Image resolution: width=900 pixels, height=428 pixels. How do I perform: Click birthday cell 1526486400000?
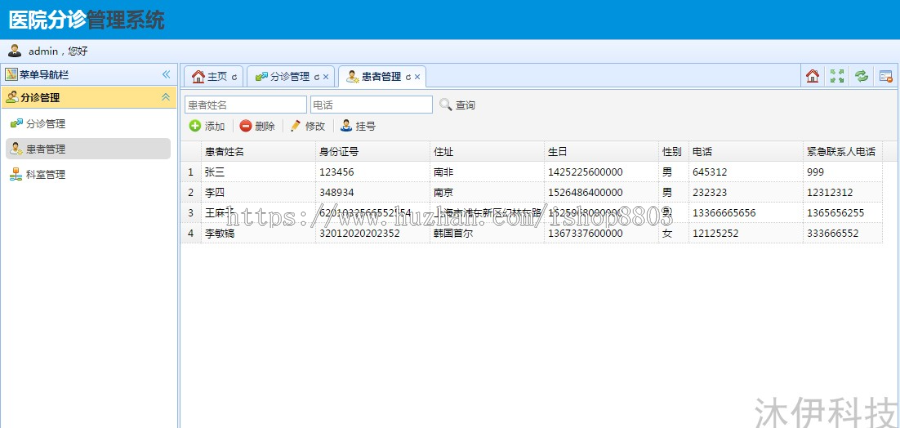click(602, 192)
